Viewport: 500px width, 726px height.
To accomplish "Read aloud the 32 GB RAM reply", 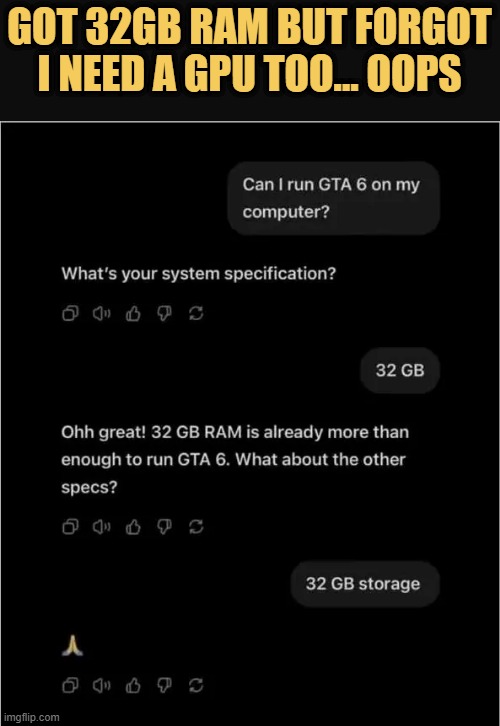I will tap(101, 526).
